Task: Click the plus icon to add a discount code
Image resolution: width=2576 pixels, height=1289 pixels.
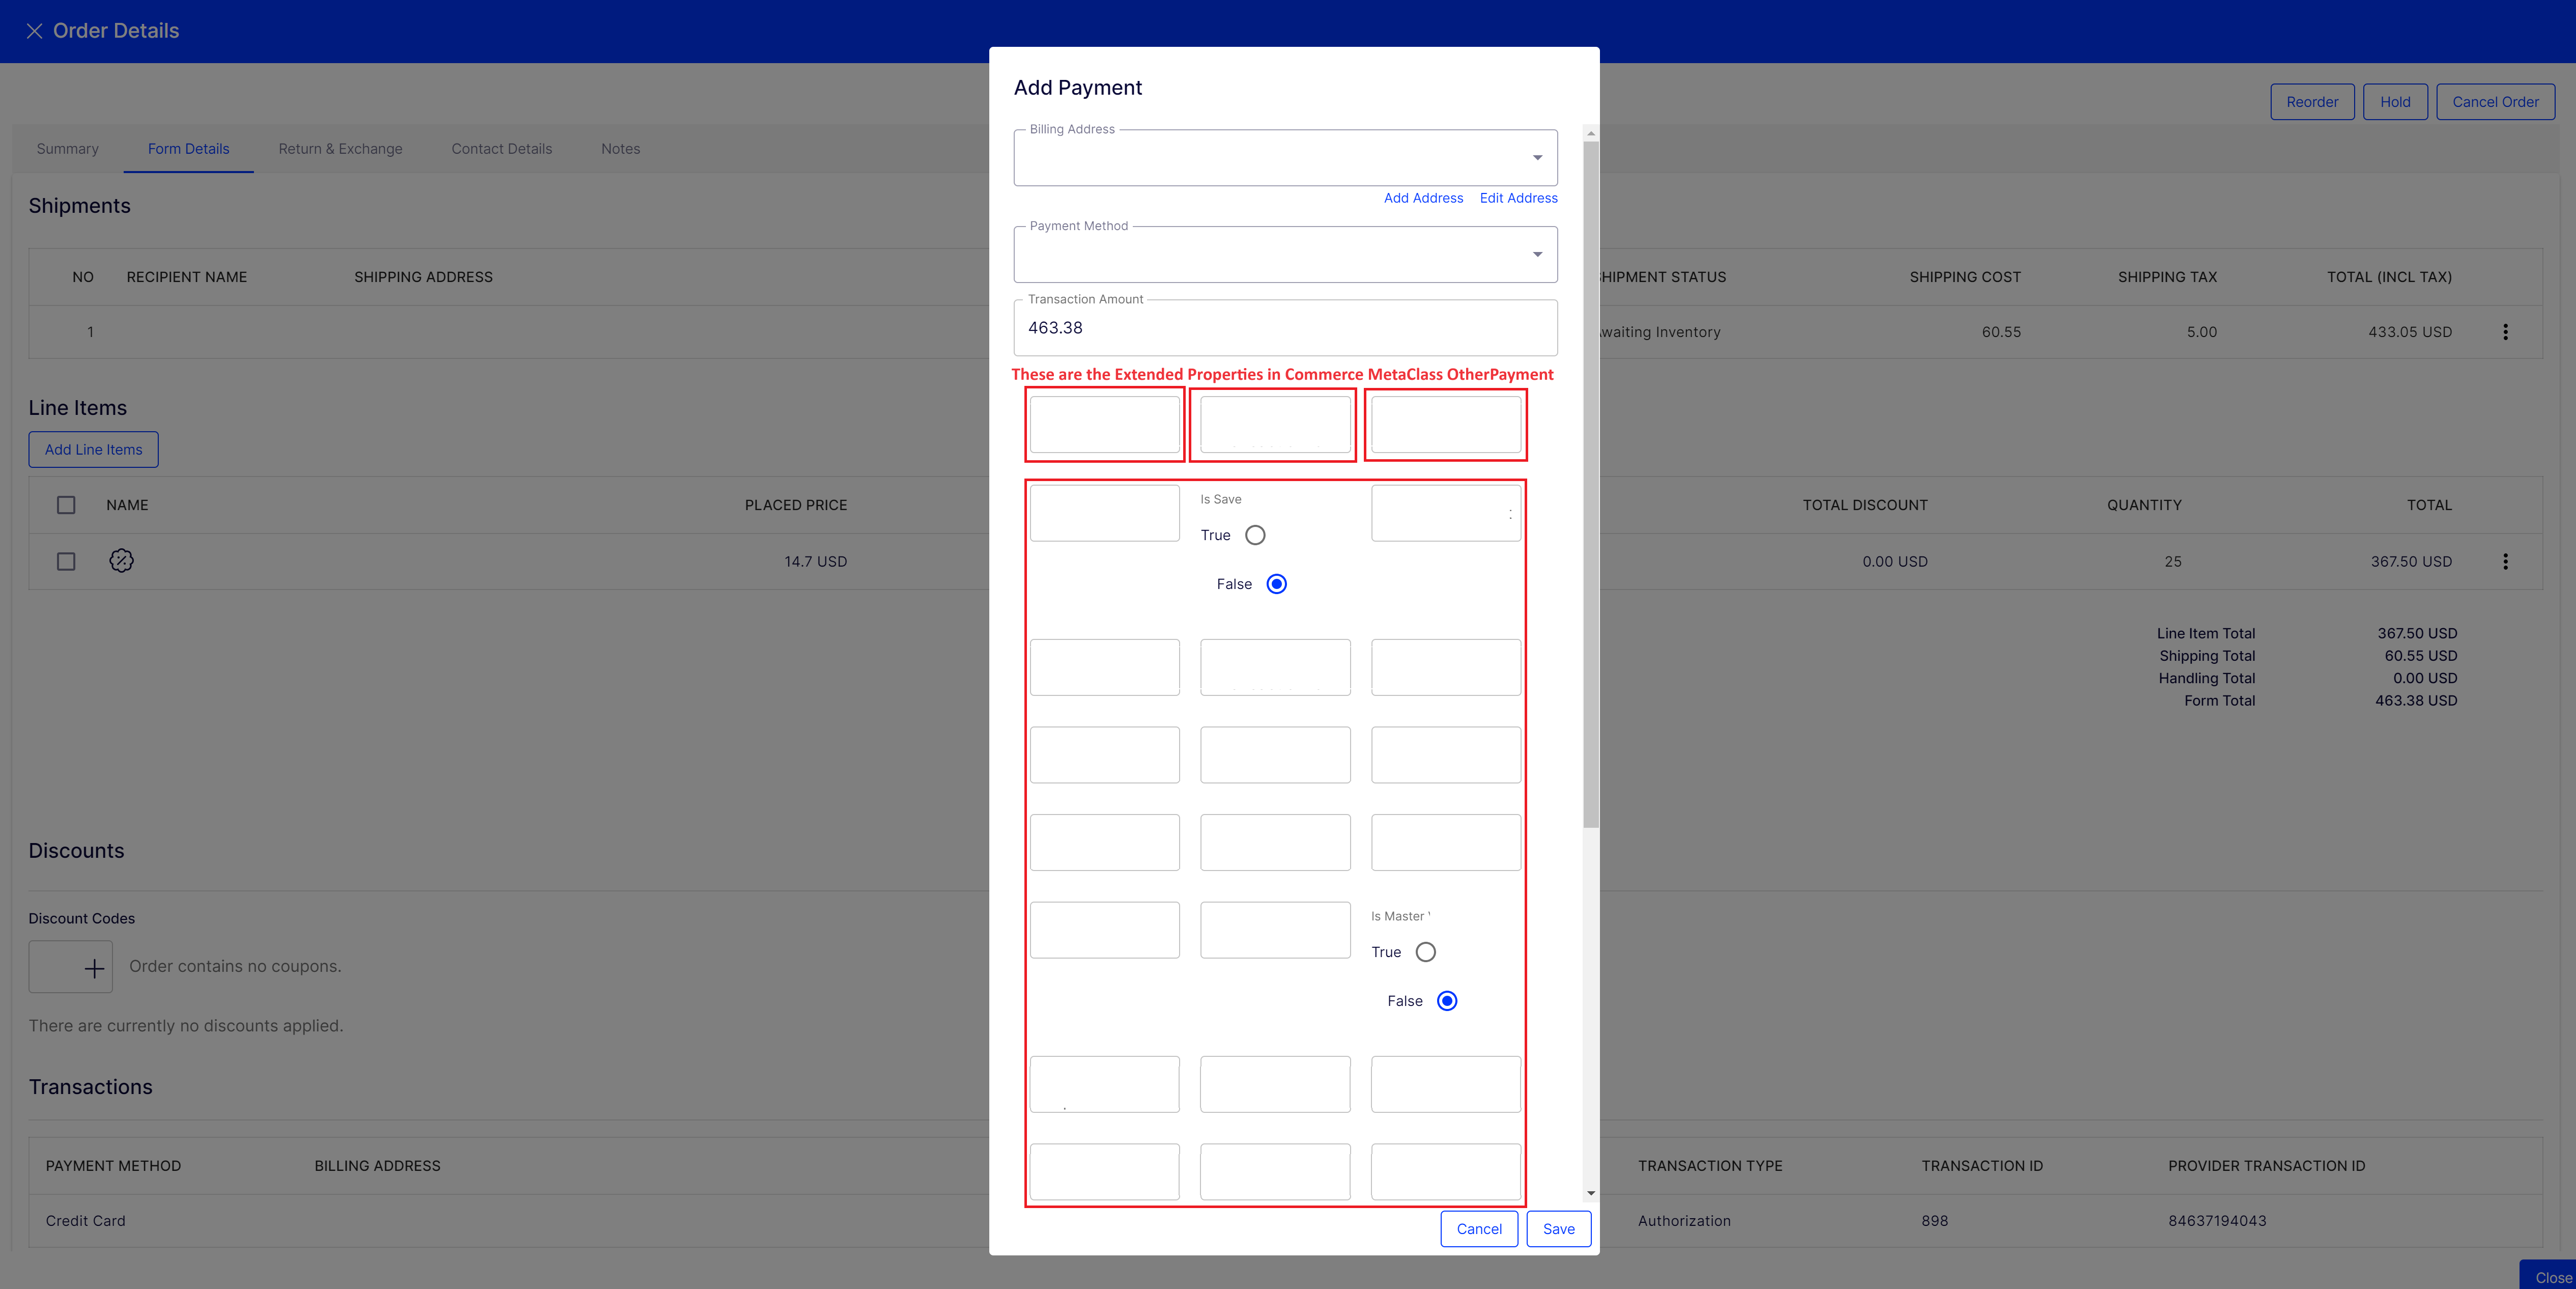Action: (x=94, y=968)
